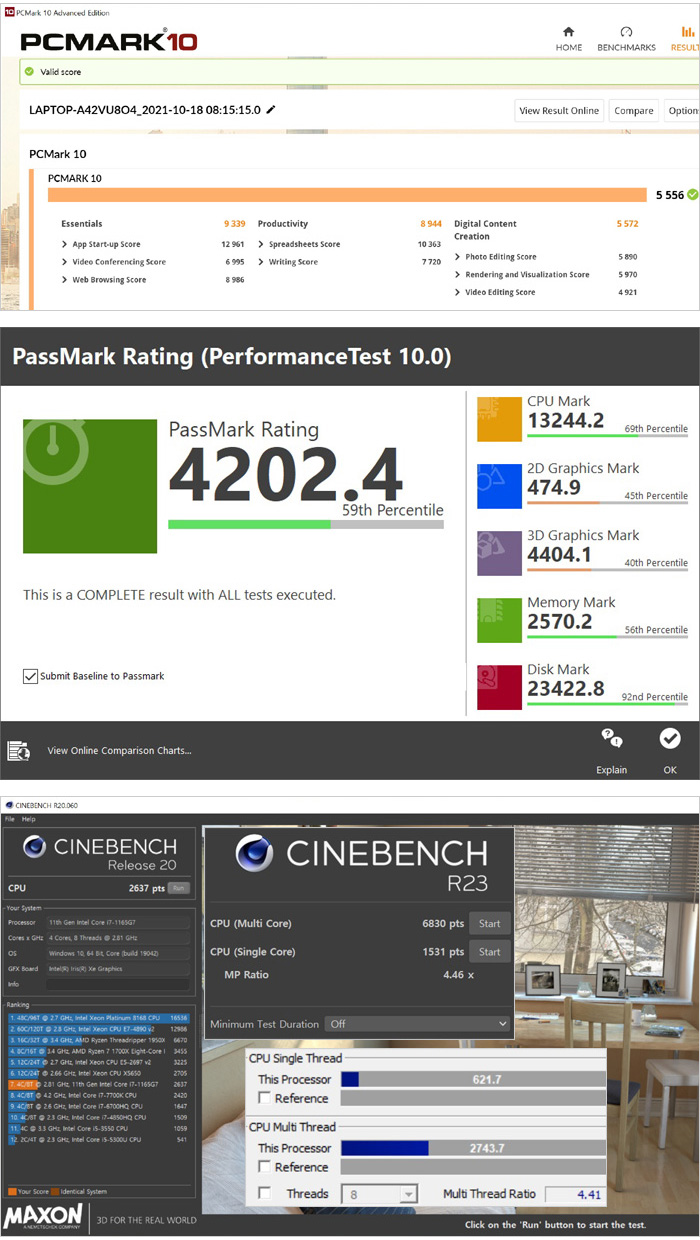This screenshot has width=700, height=1240.
Task: Click the MAXON logo
Action: point(42,1217)
